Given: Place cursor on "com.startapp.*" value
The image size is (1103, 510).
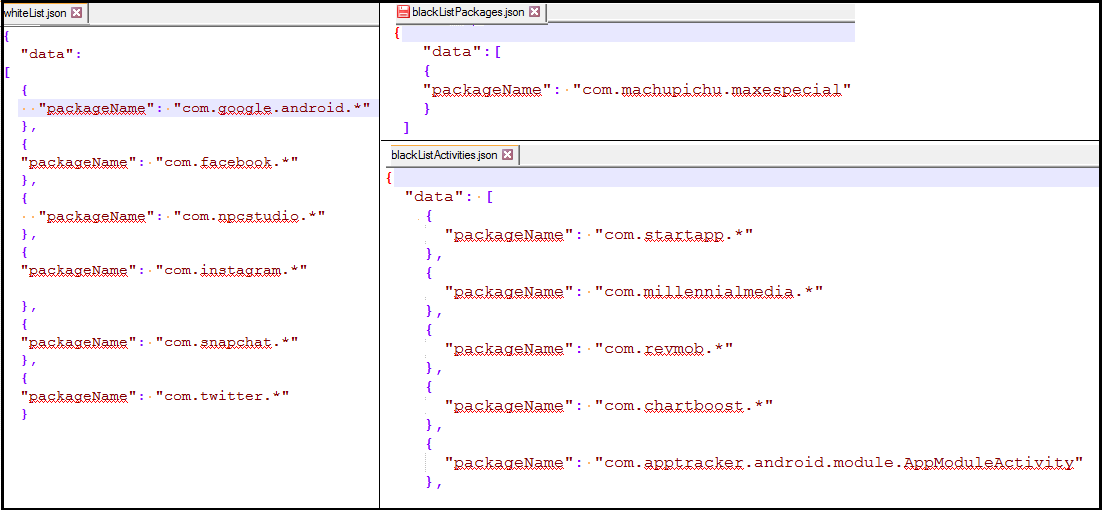Looking at the screenshot, I should tap(673, 235).
